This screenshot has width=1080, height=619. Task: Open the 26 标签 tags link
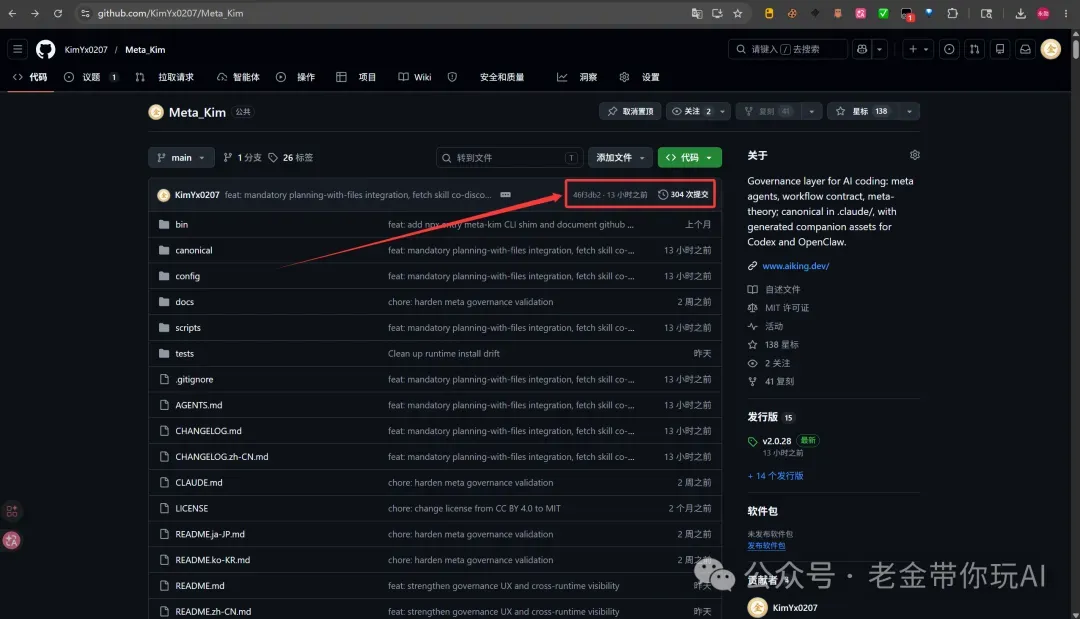(x=291, y=158)
